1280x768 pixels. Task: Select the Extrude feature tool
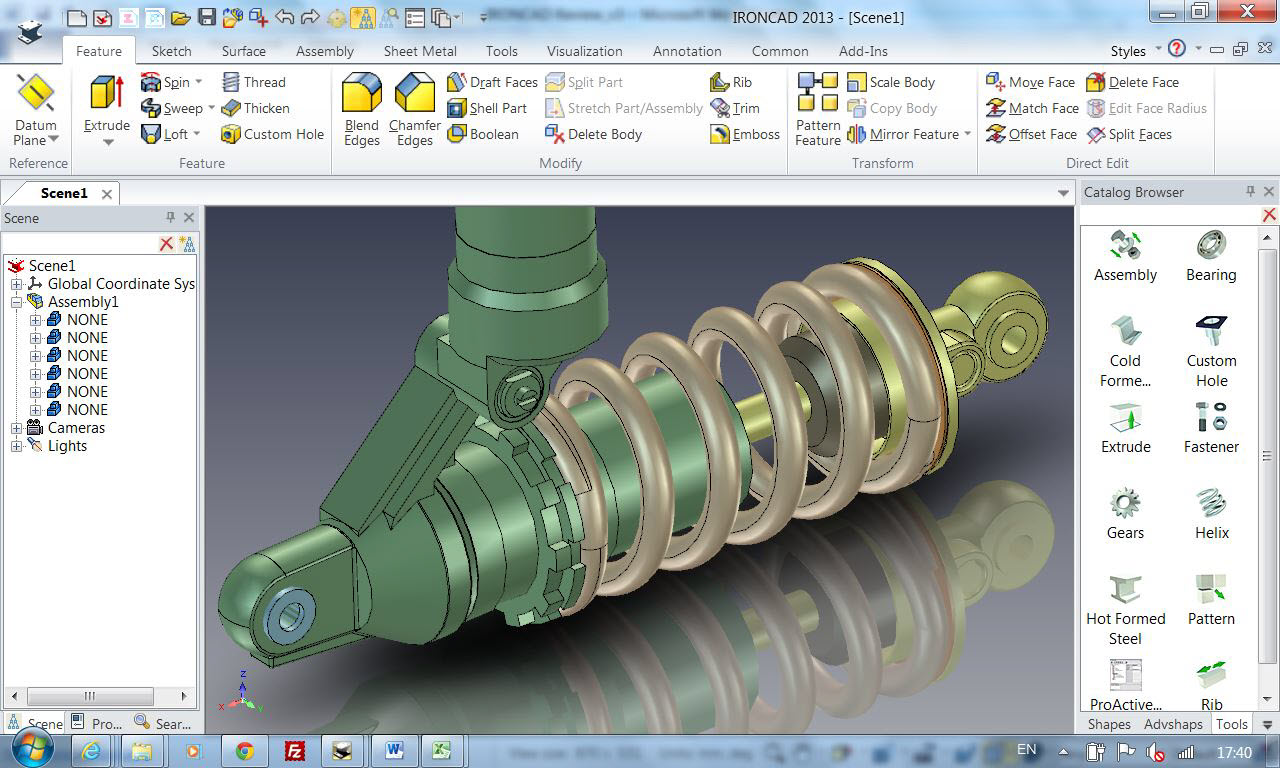[105, 108]
